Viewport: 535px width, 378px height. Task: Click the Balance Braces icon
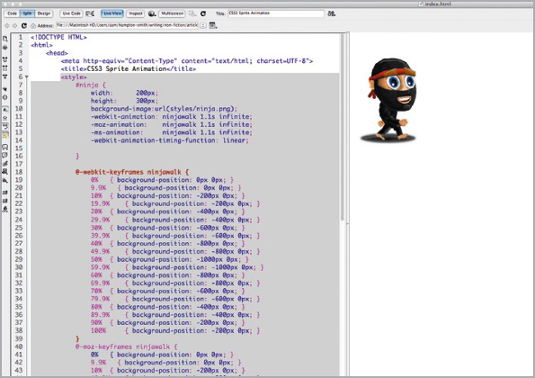tap(5, 97)
